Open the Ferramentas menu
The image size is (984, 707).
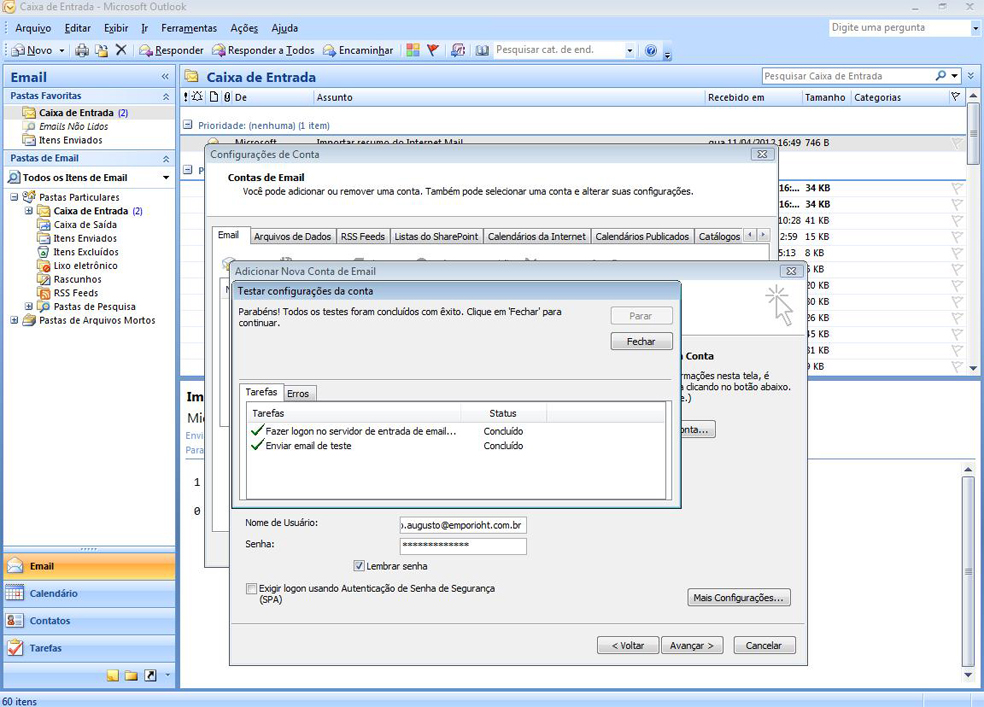pos(189,28)
